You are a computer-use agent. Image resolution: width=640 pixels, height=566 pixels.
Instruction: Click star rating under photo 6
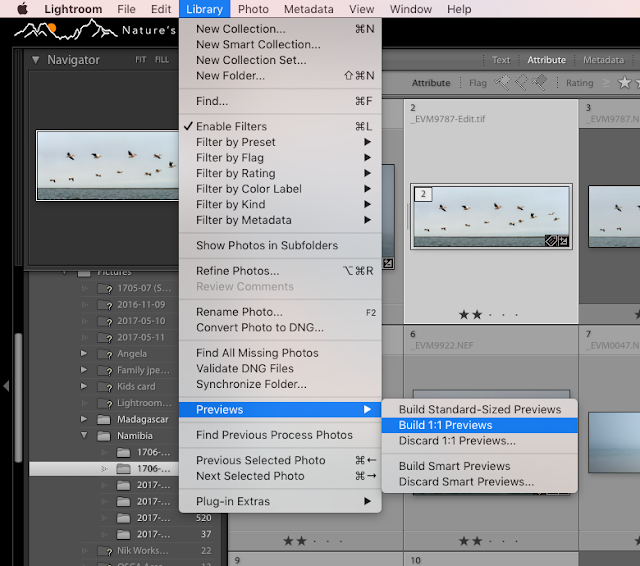click(488, 541)
